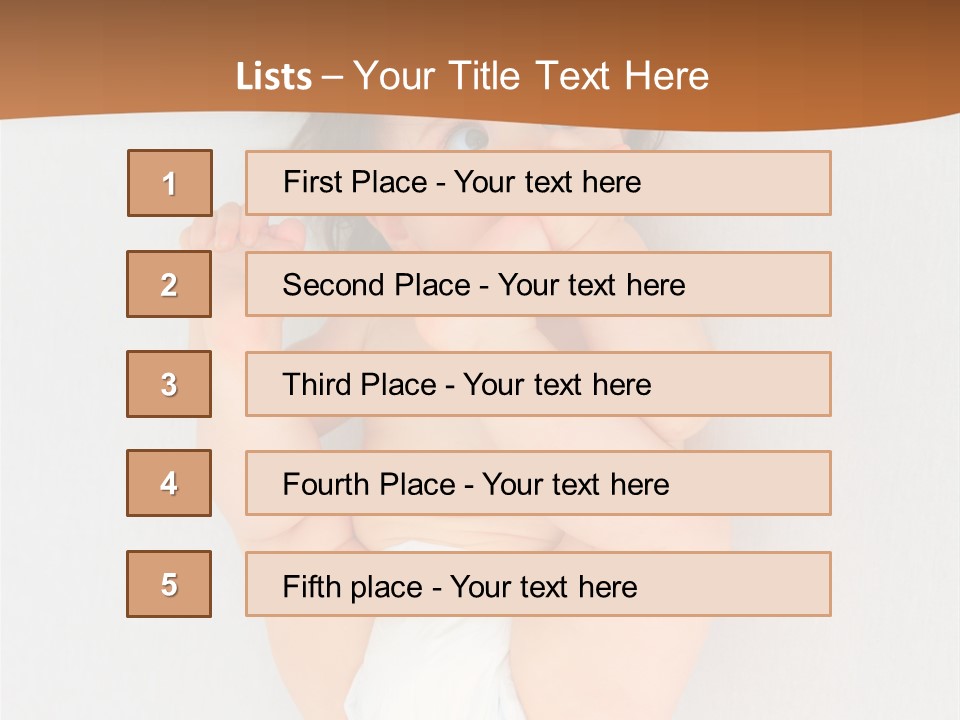The image size is (960, 720).
Task: Click the Fifth place text bar
Action: 538,584
